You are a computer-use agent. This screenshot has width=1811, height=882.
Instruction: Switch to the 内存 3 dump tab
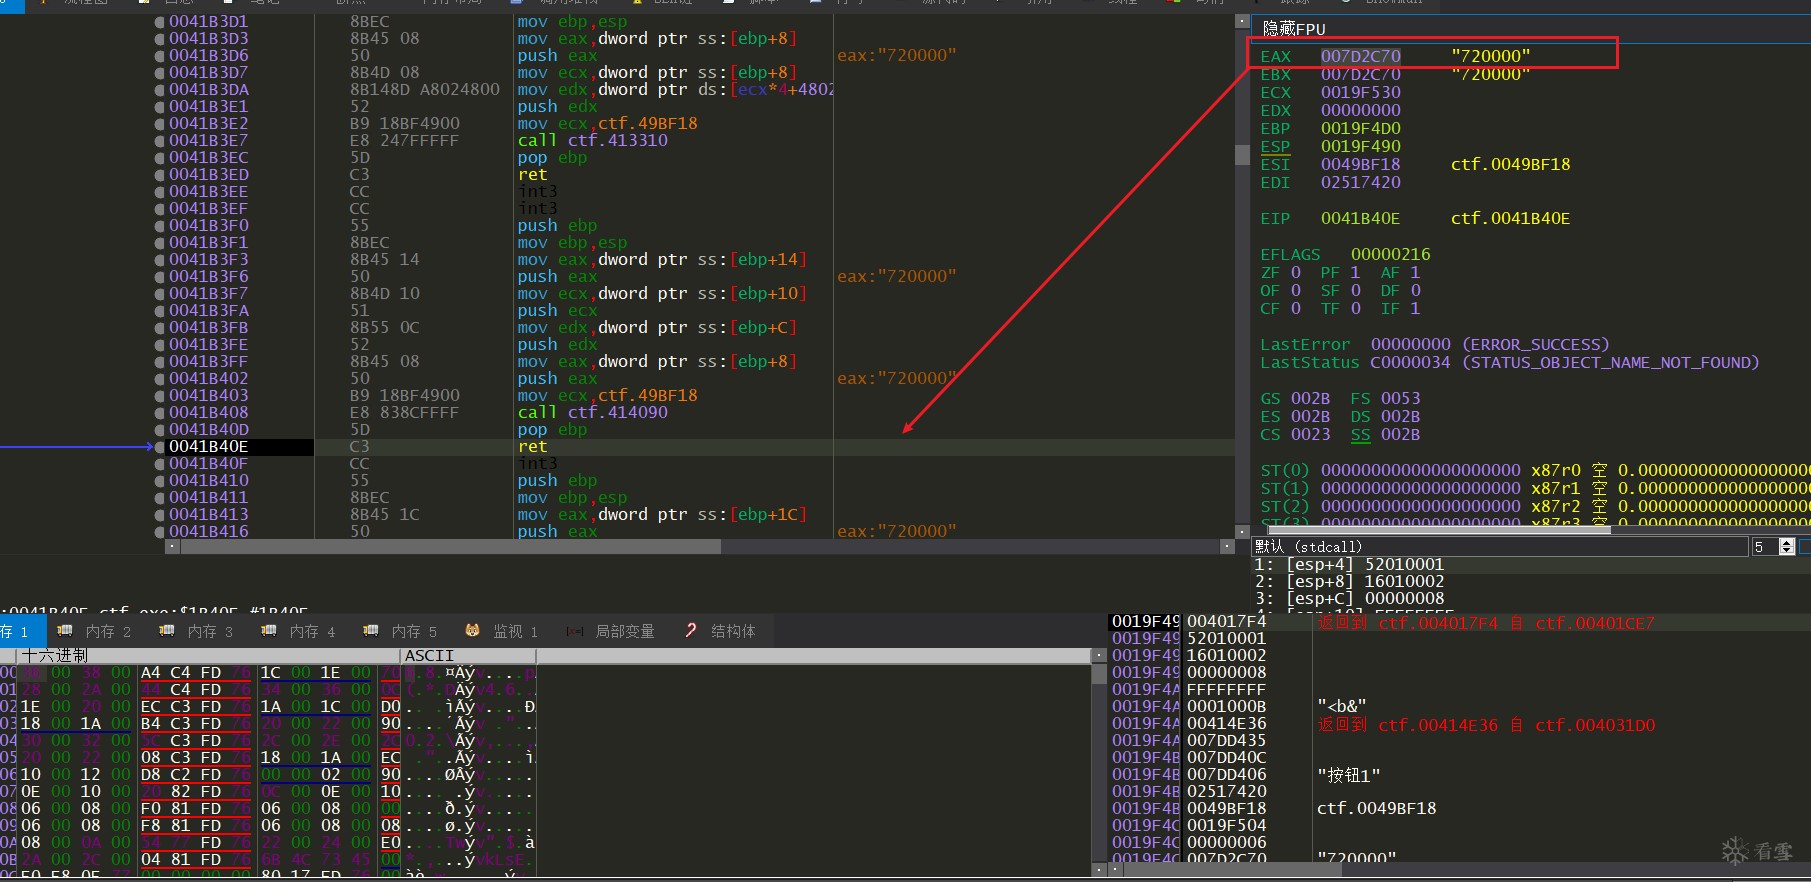pyautogui.click(x=197, y=631)
